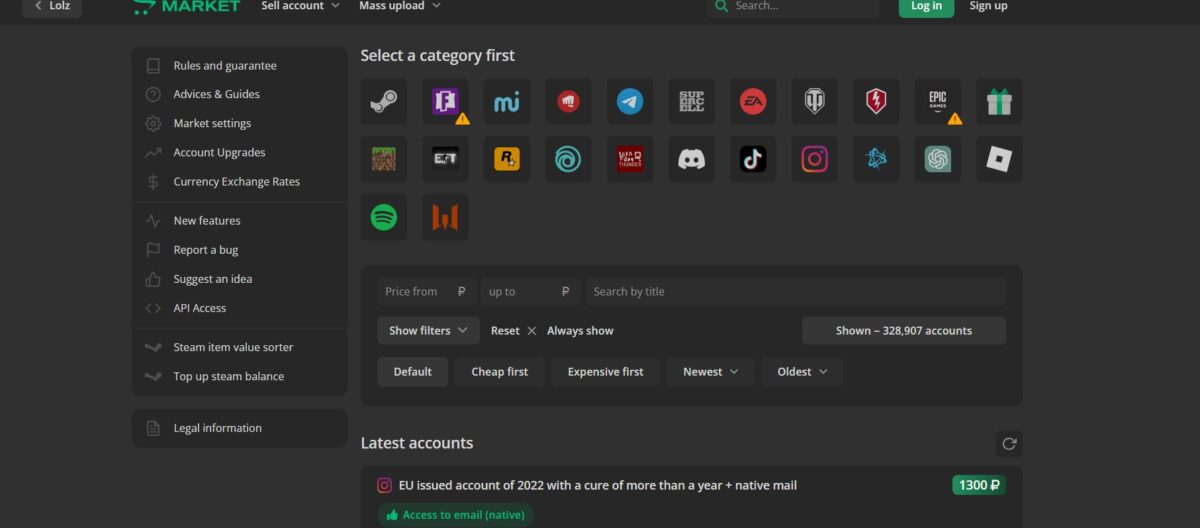
Task: Open the Oldest sort dropdown
Action: [x=802, y=372]
